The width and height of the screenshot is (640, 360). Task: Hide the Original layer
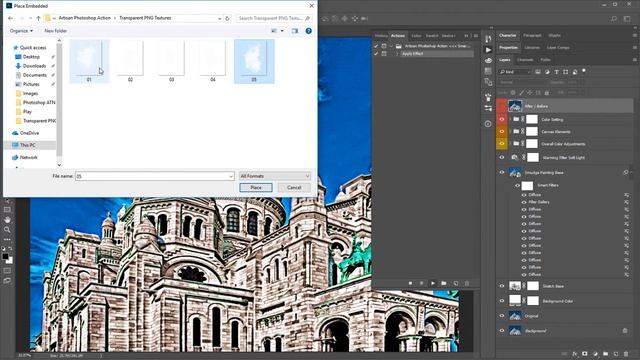(x=502, y=316)
